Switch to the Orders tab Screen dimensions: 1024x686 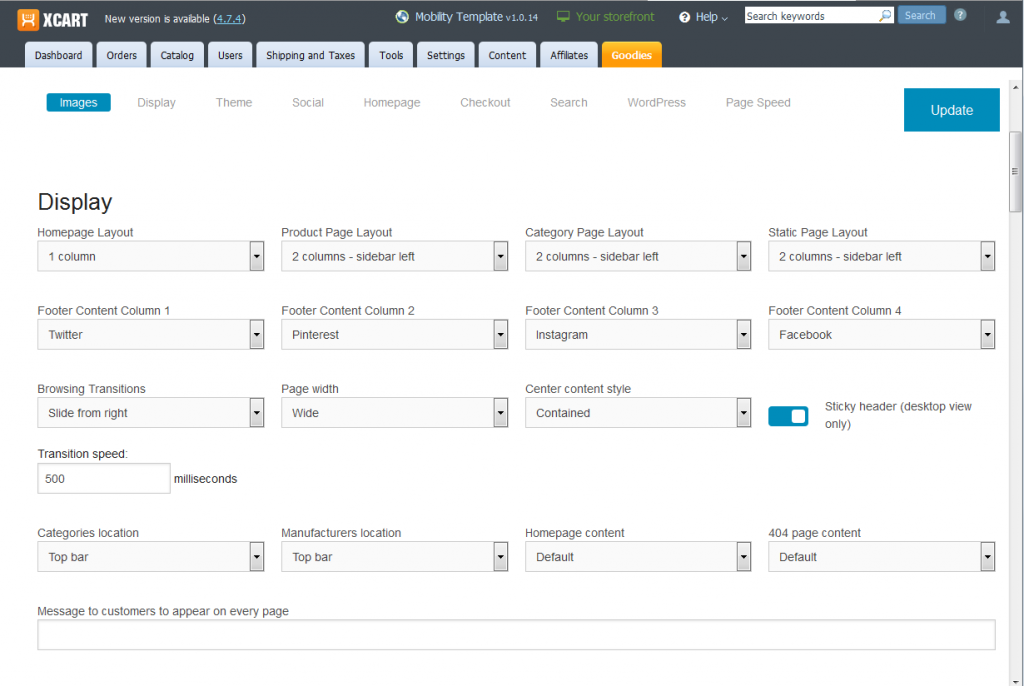coord(121,55)
